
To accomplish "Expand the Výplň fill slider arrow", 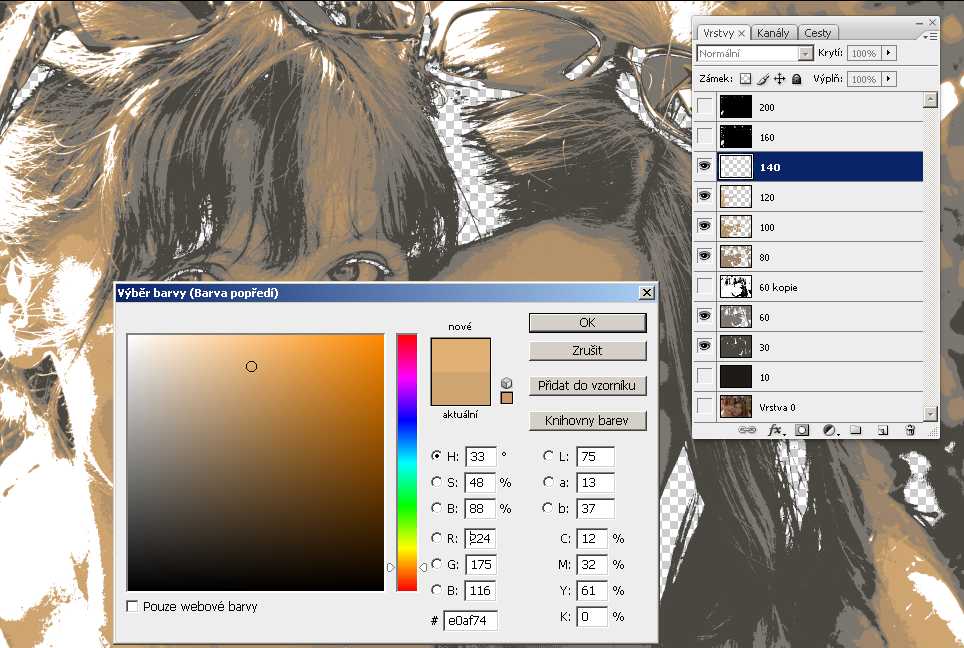I will point(889,79).
